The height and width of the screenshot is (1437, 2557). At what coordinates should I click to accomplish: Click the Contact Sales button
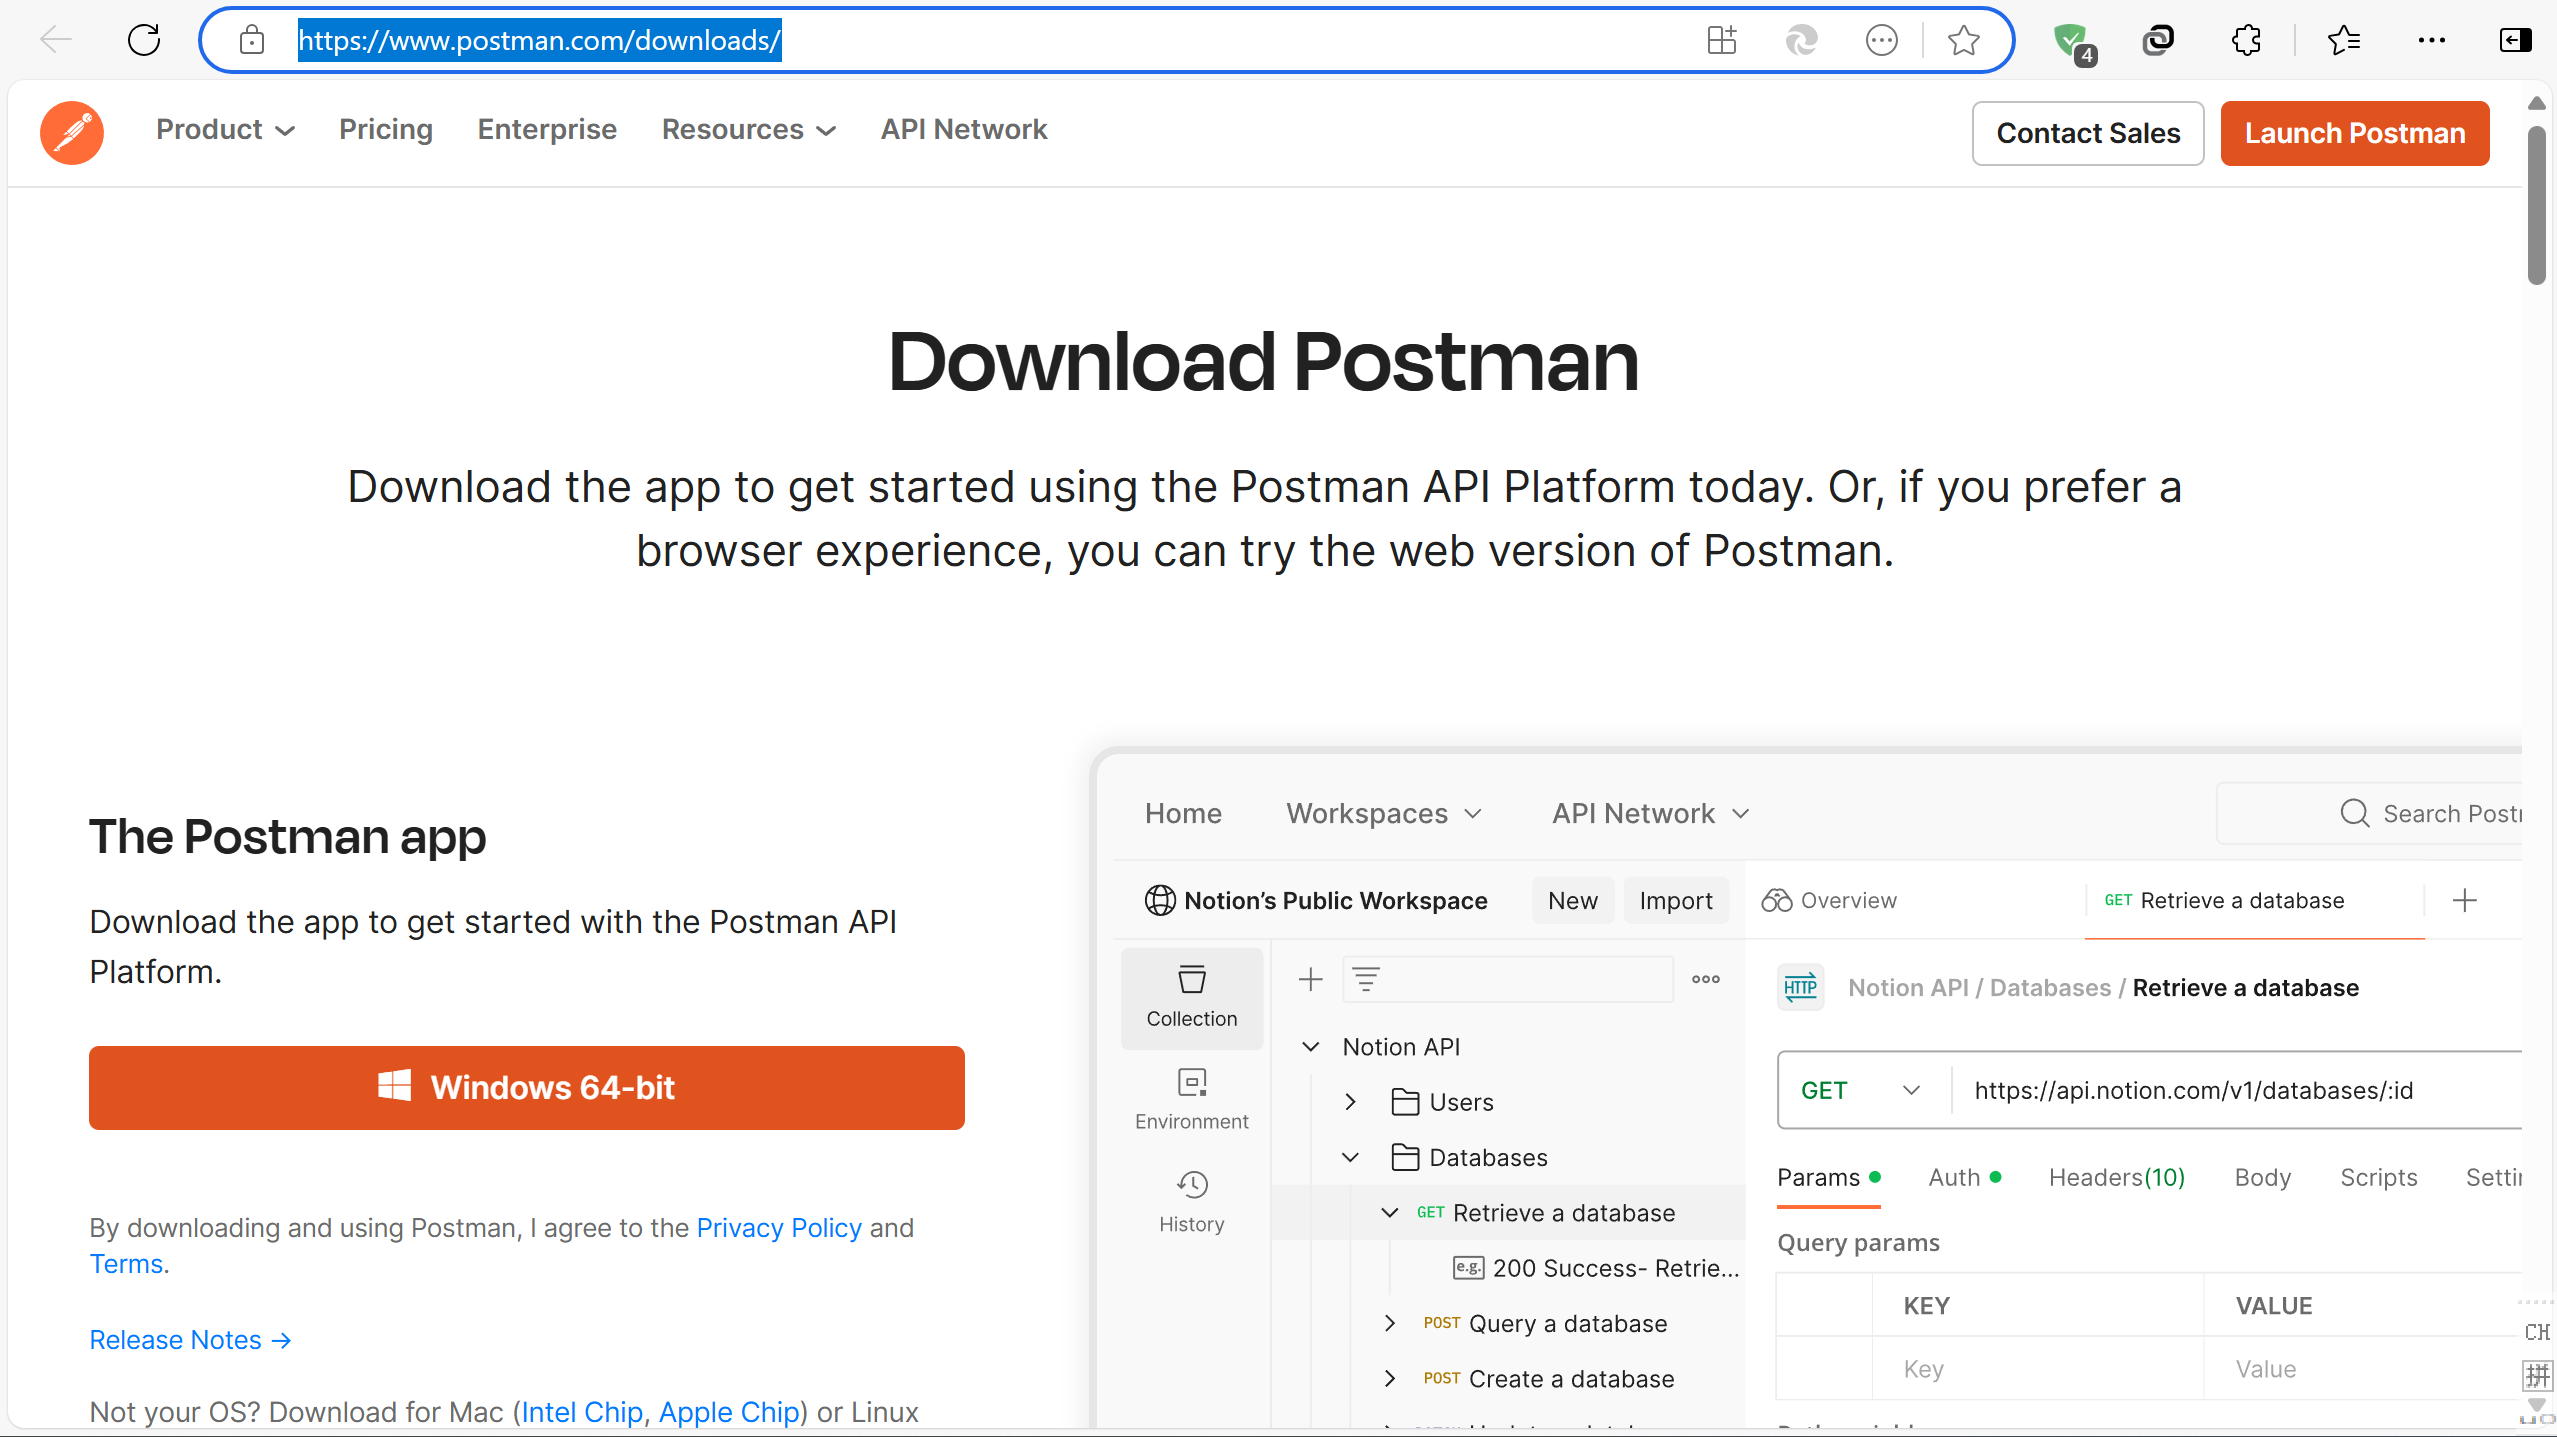2087,133
